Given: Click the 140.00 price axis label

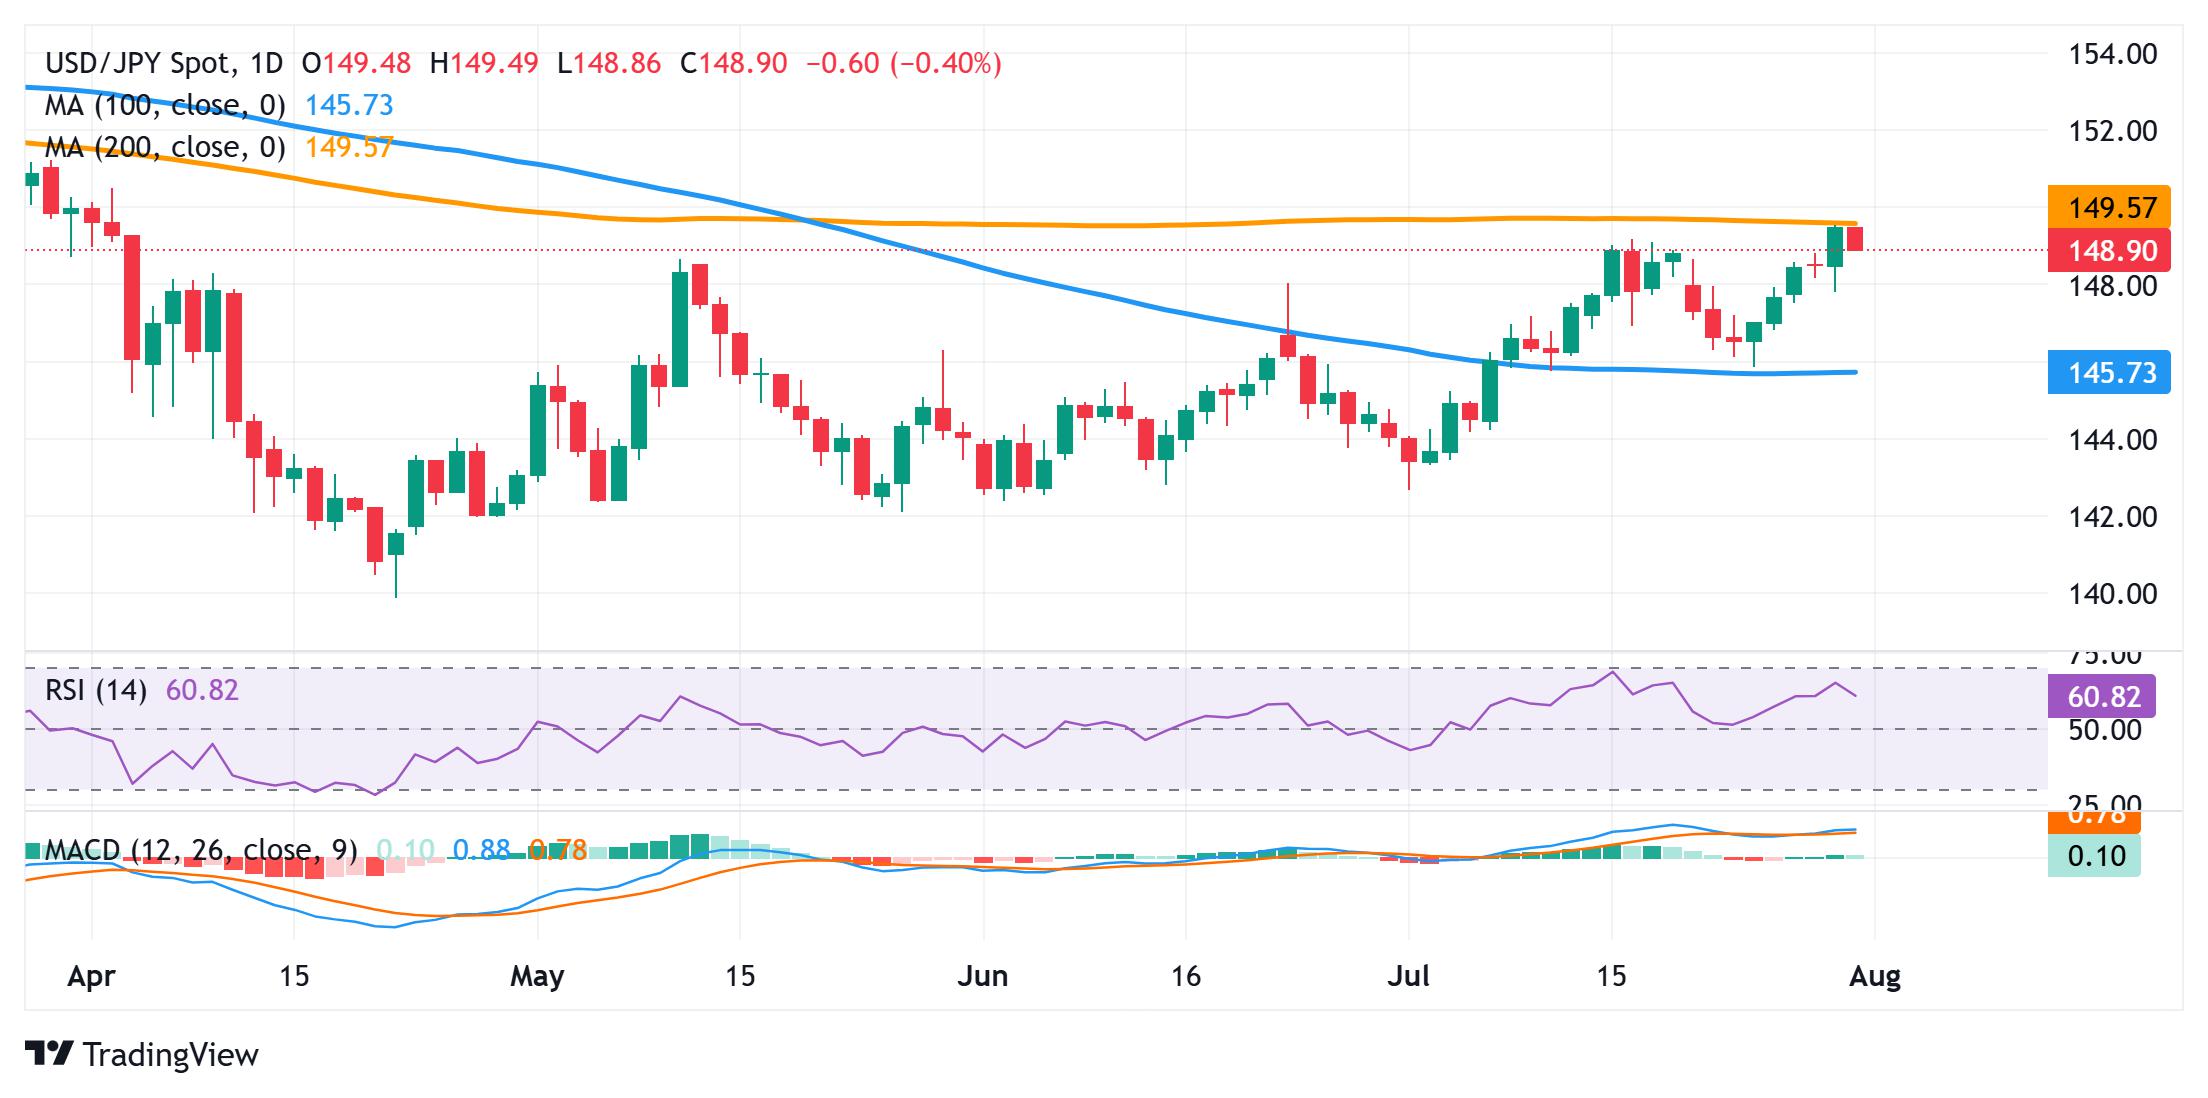Looking at the screenshot, I should click(x=2112, y=594).
